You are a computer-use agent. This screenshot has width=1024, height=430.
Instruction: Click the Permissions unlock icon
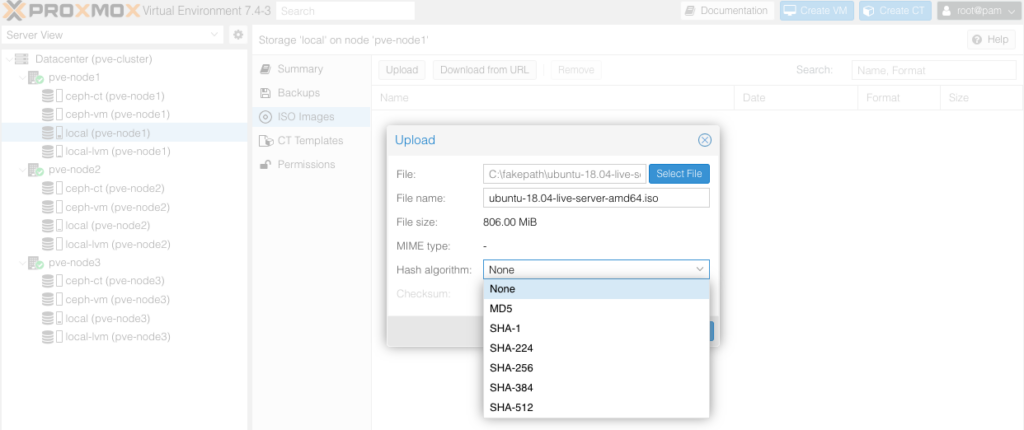(x=265, y=165)
